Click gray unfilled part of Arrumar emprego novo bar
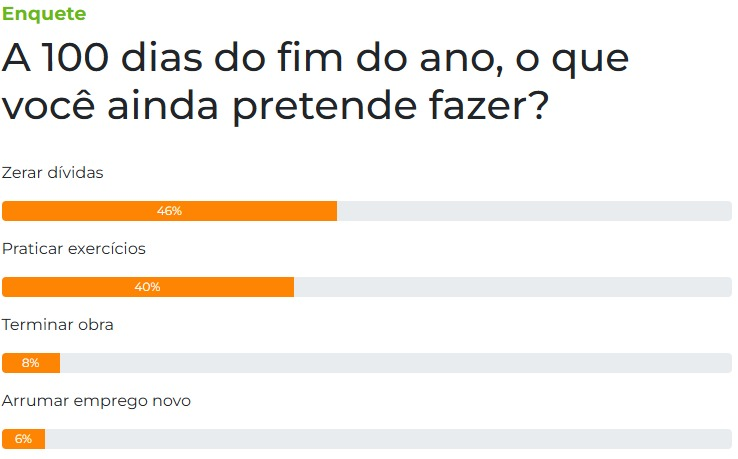 [388, 439]
